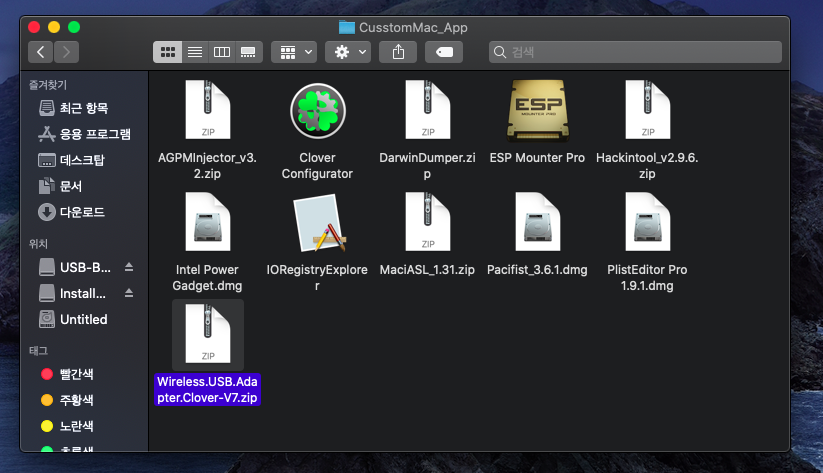The height and width of the screenshot is (473, 823).
Task: Select Wireless.USB.Adapter.Clover-V7.zip archive icon
Action: click(207, 334)
